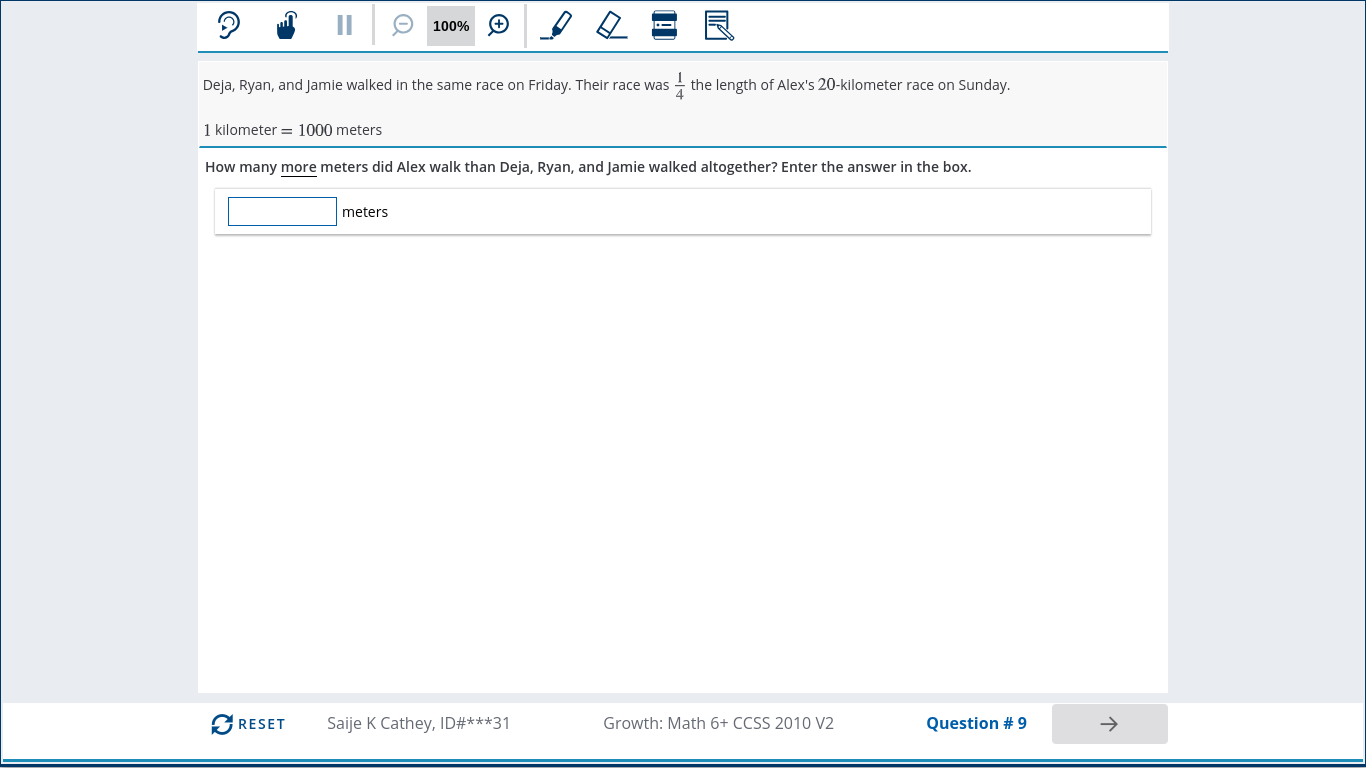
Task: Click the meters unit label
Action: (365, 212)
